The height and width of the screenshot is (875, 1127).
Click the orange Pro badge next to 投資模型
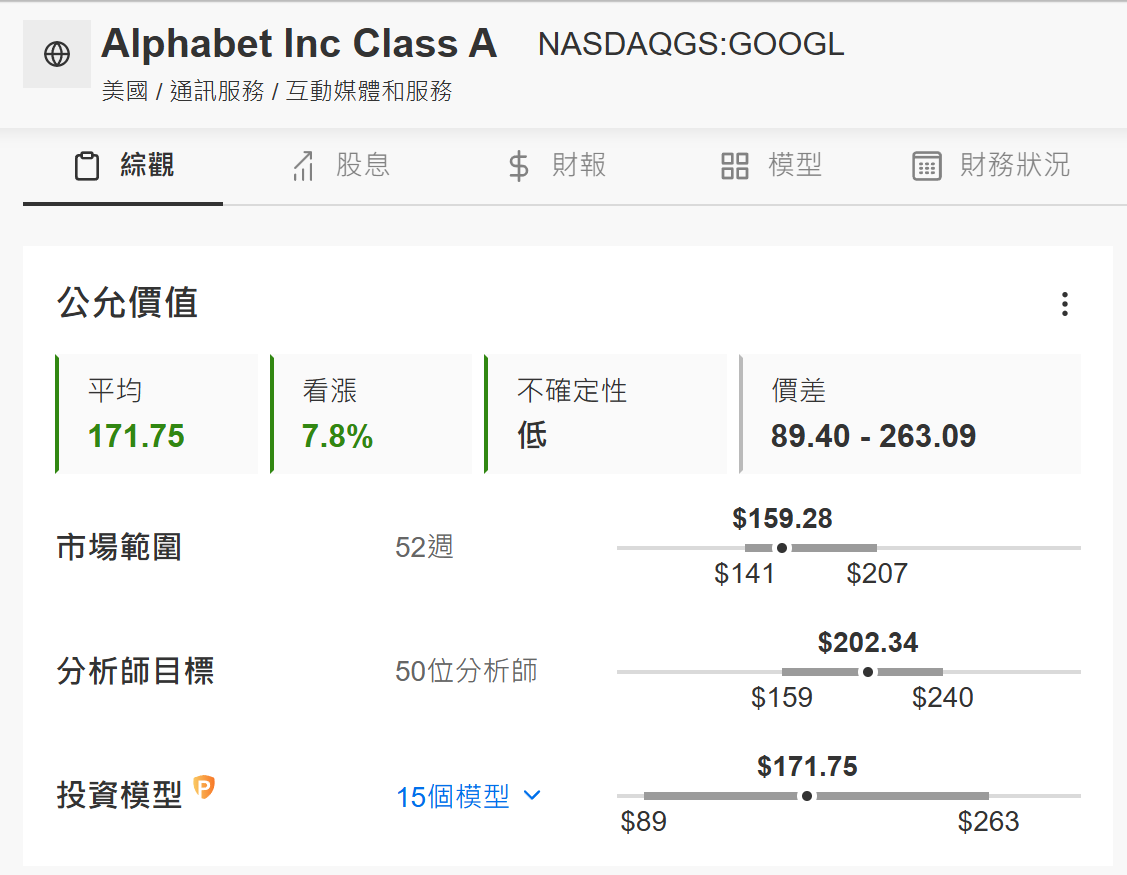tap(204, 788)
